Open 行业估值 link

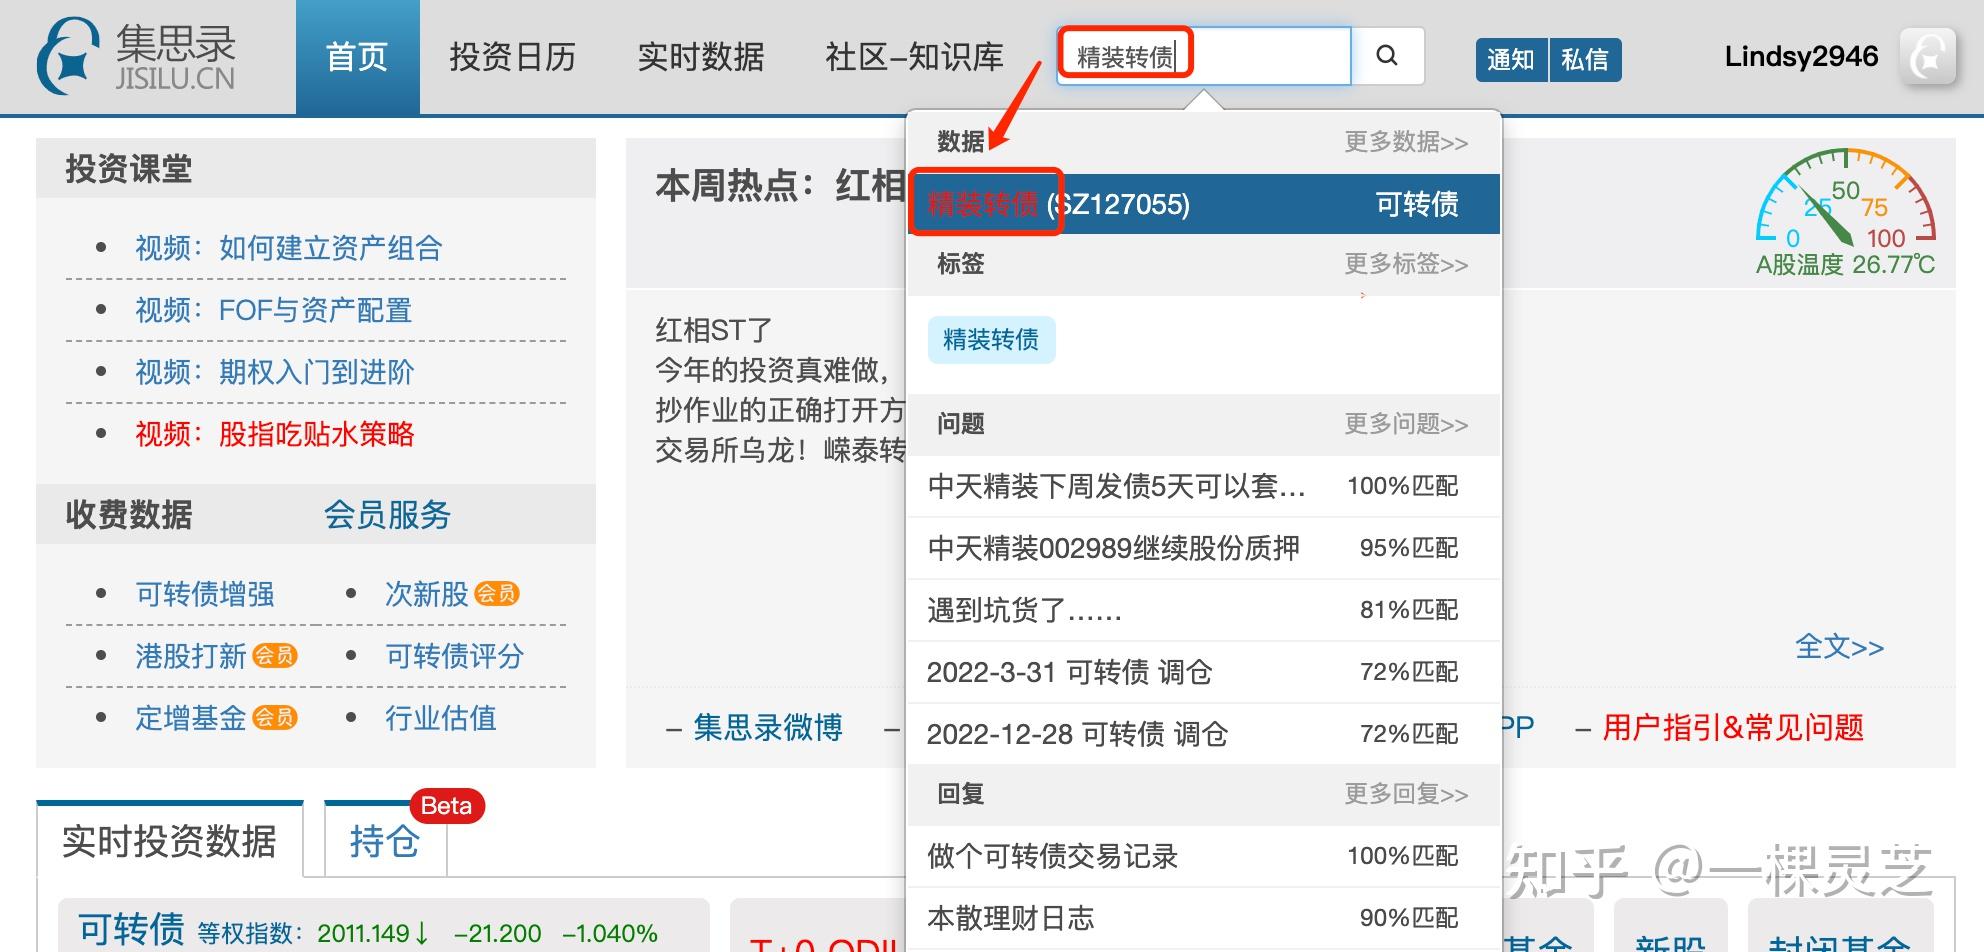tap(441, 718)
